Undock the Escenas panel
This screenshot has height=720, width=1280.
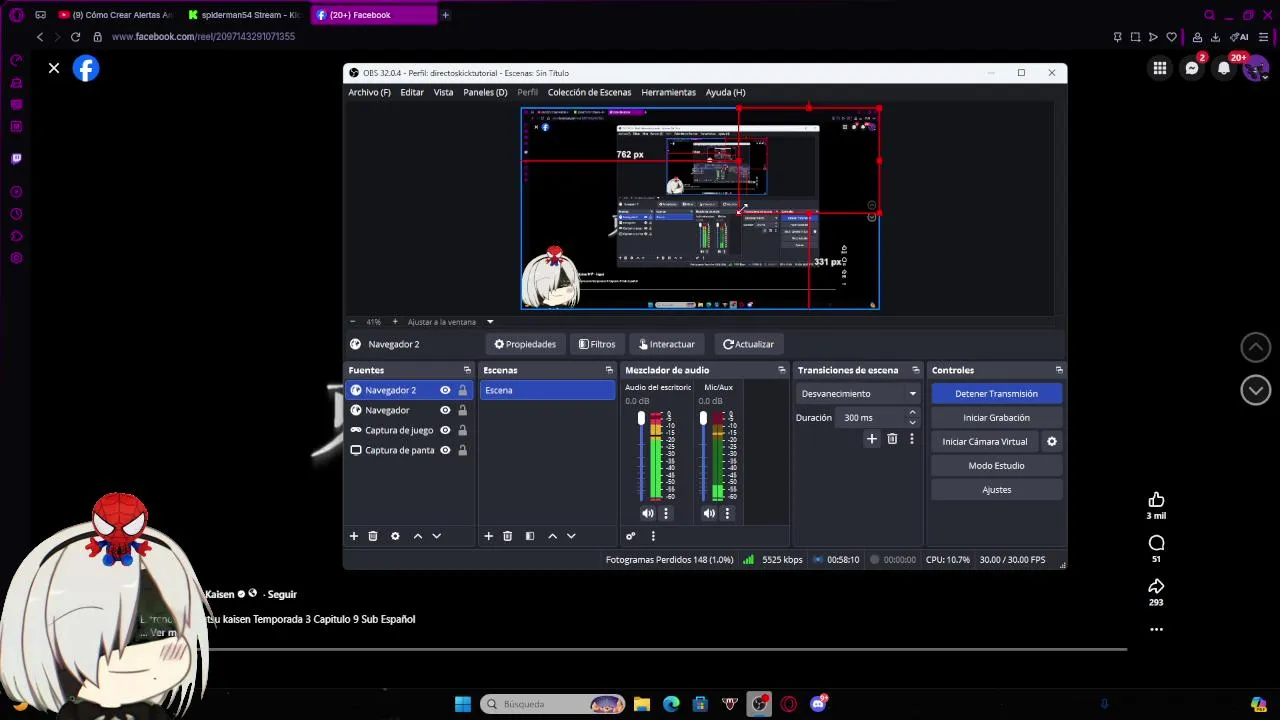(x=609, y=370)
